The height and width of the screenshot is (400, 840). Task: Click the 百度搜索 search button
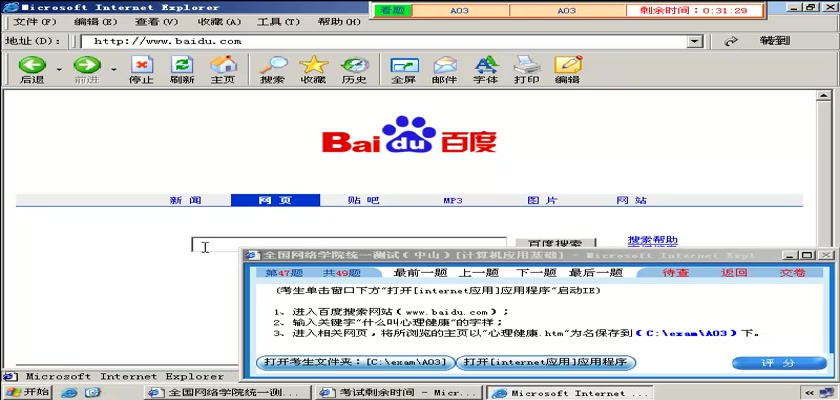point(556,244)
